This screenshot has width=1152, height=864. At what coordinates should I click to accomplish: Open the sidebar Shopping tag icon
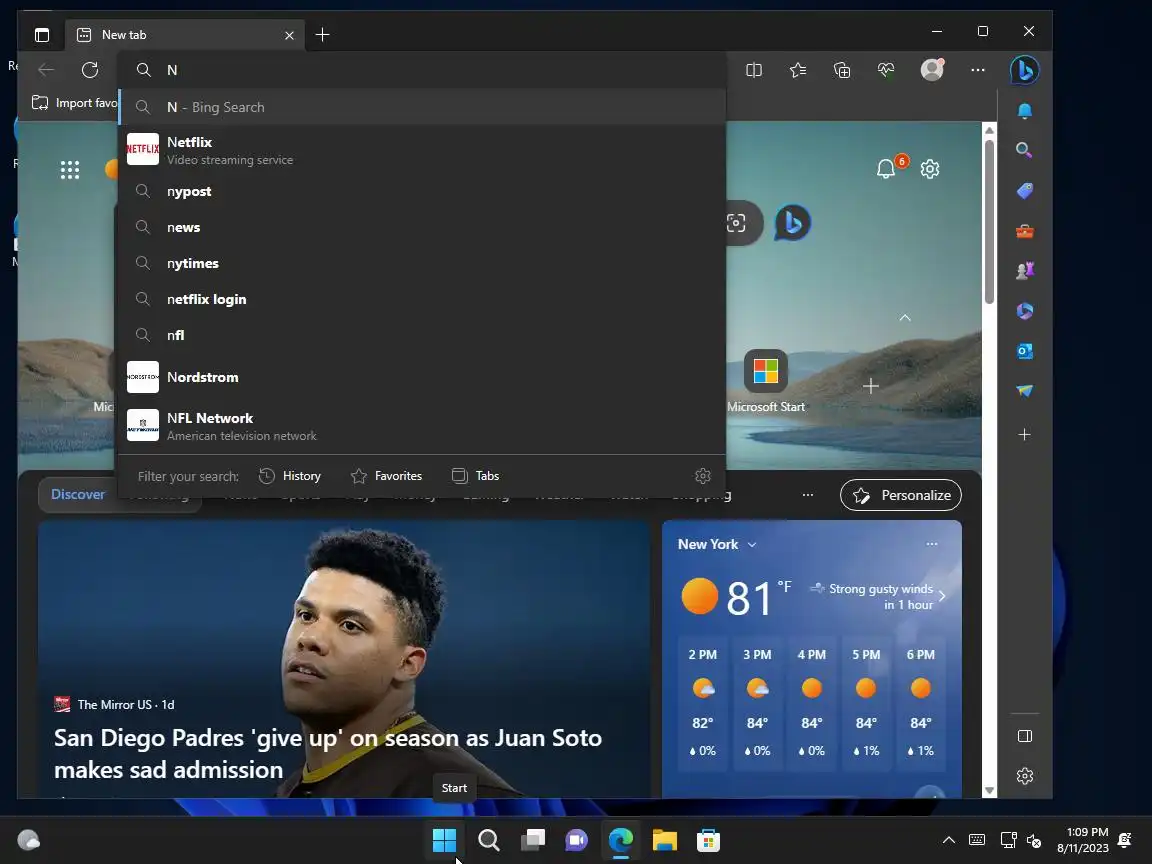(x=1024, y=191)
